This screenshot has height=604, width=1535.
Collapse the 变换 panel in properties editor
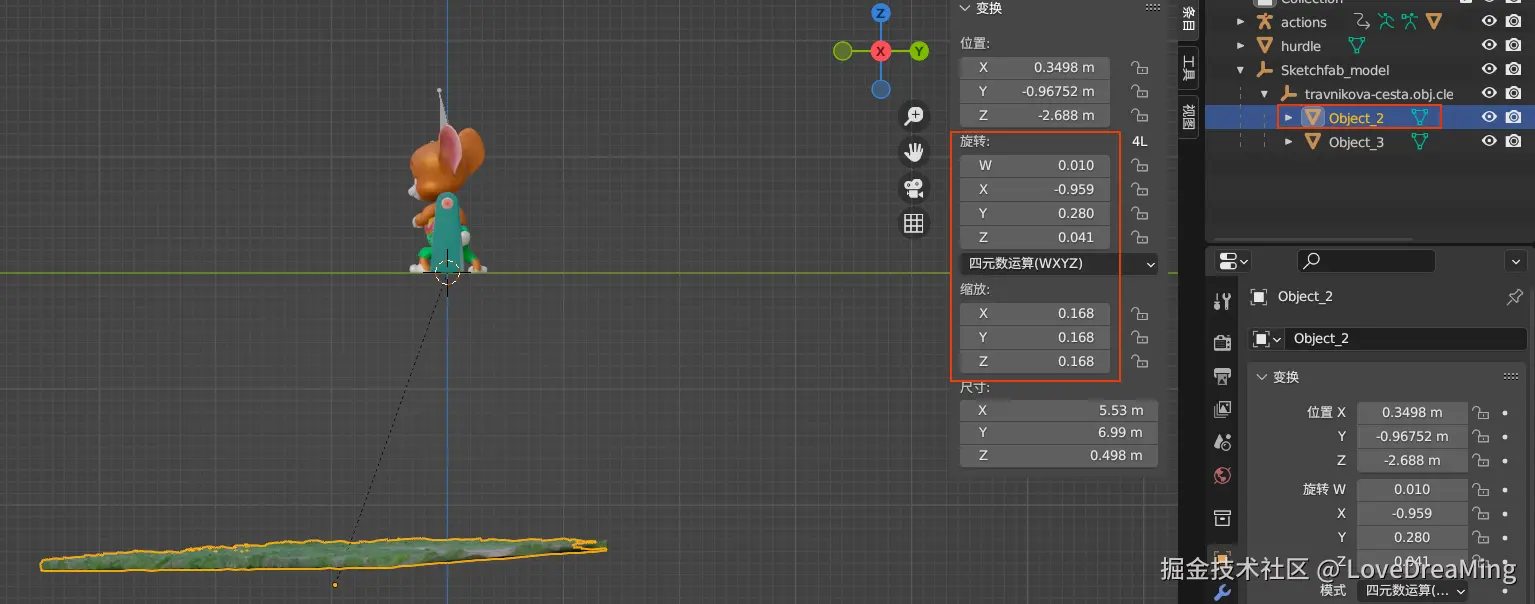coord(1285,377)
